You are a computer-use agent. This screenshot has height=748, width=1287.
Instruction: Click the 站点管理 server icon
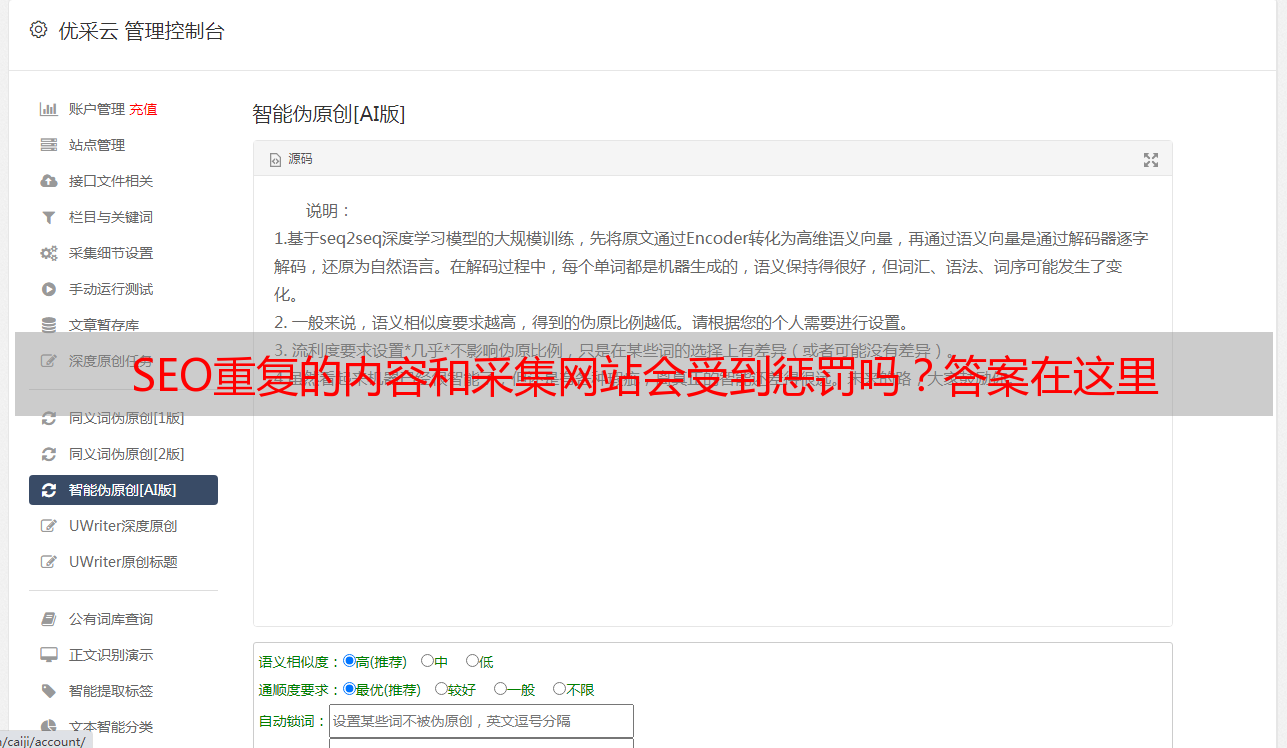(48, 145)
